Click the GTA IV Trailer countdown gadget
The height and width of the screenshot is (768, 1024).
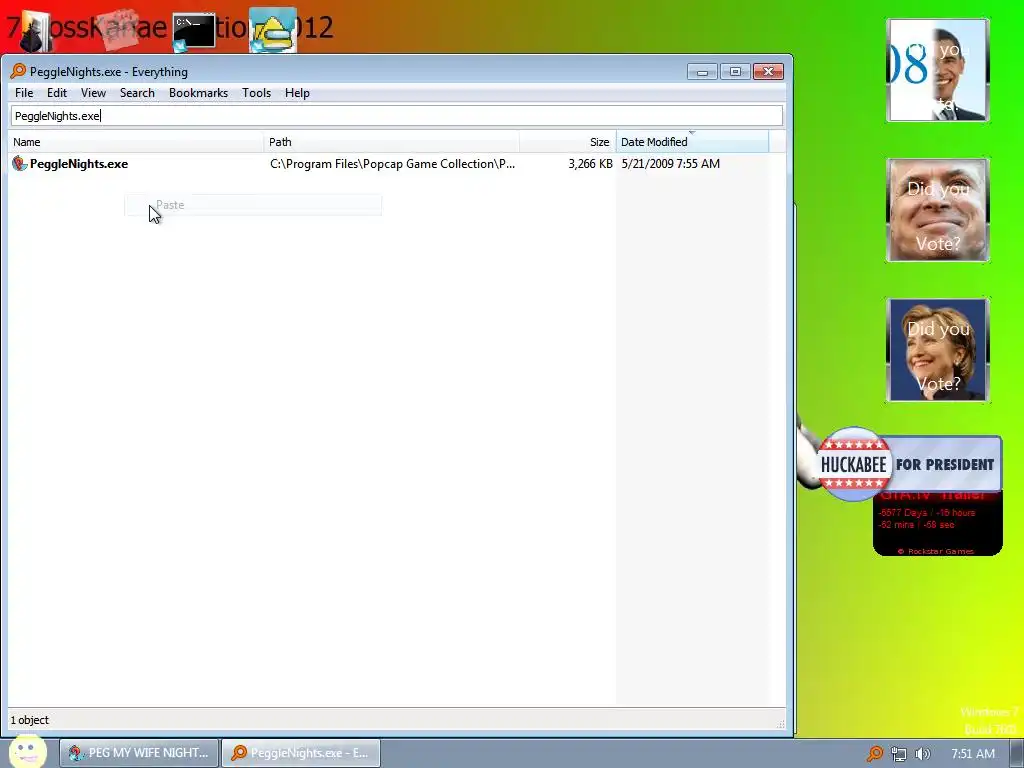(938, 524)
